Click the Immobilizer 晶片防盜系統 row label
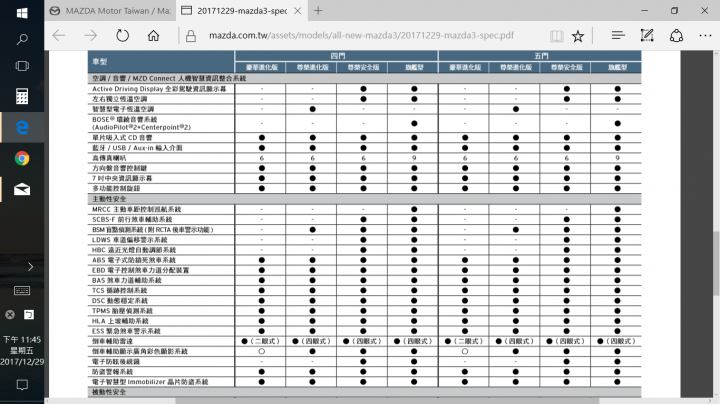 tap(150, 382)
